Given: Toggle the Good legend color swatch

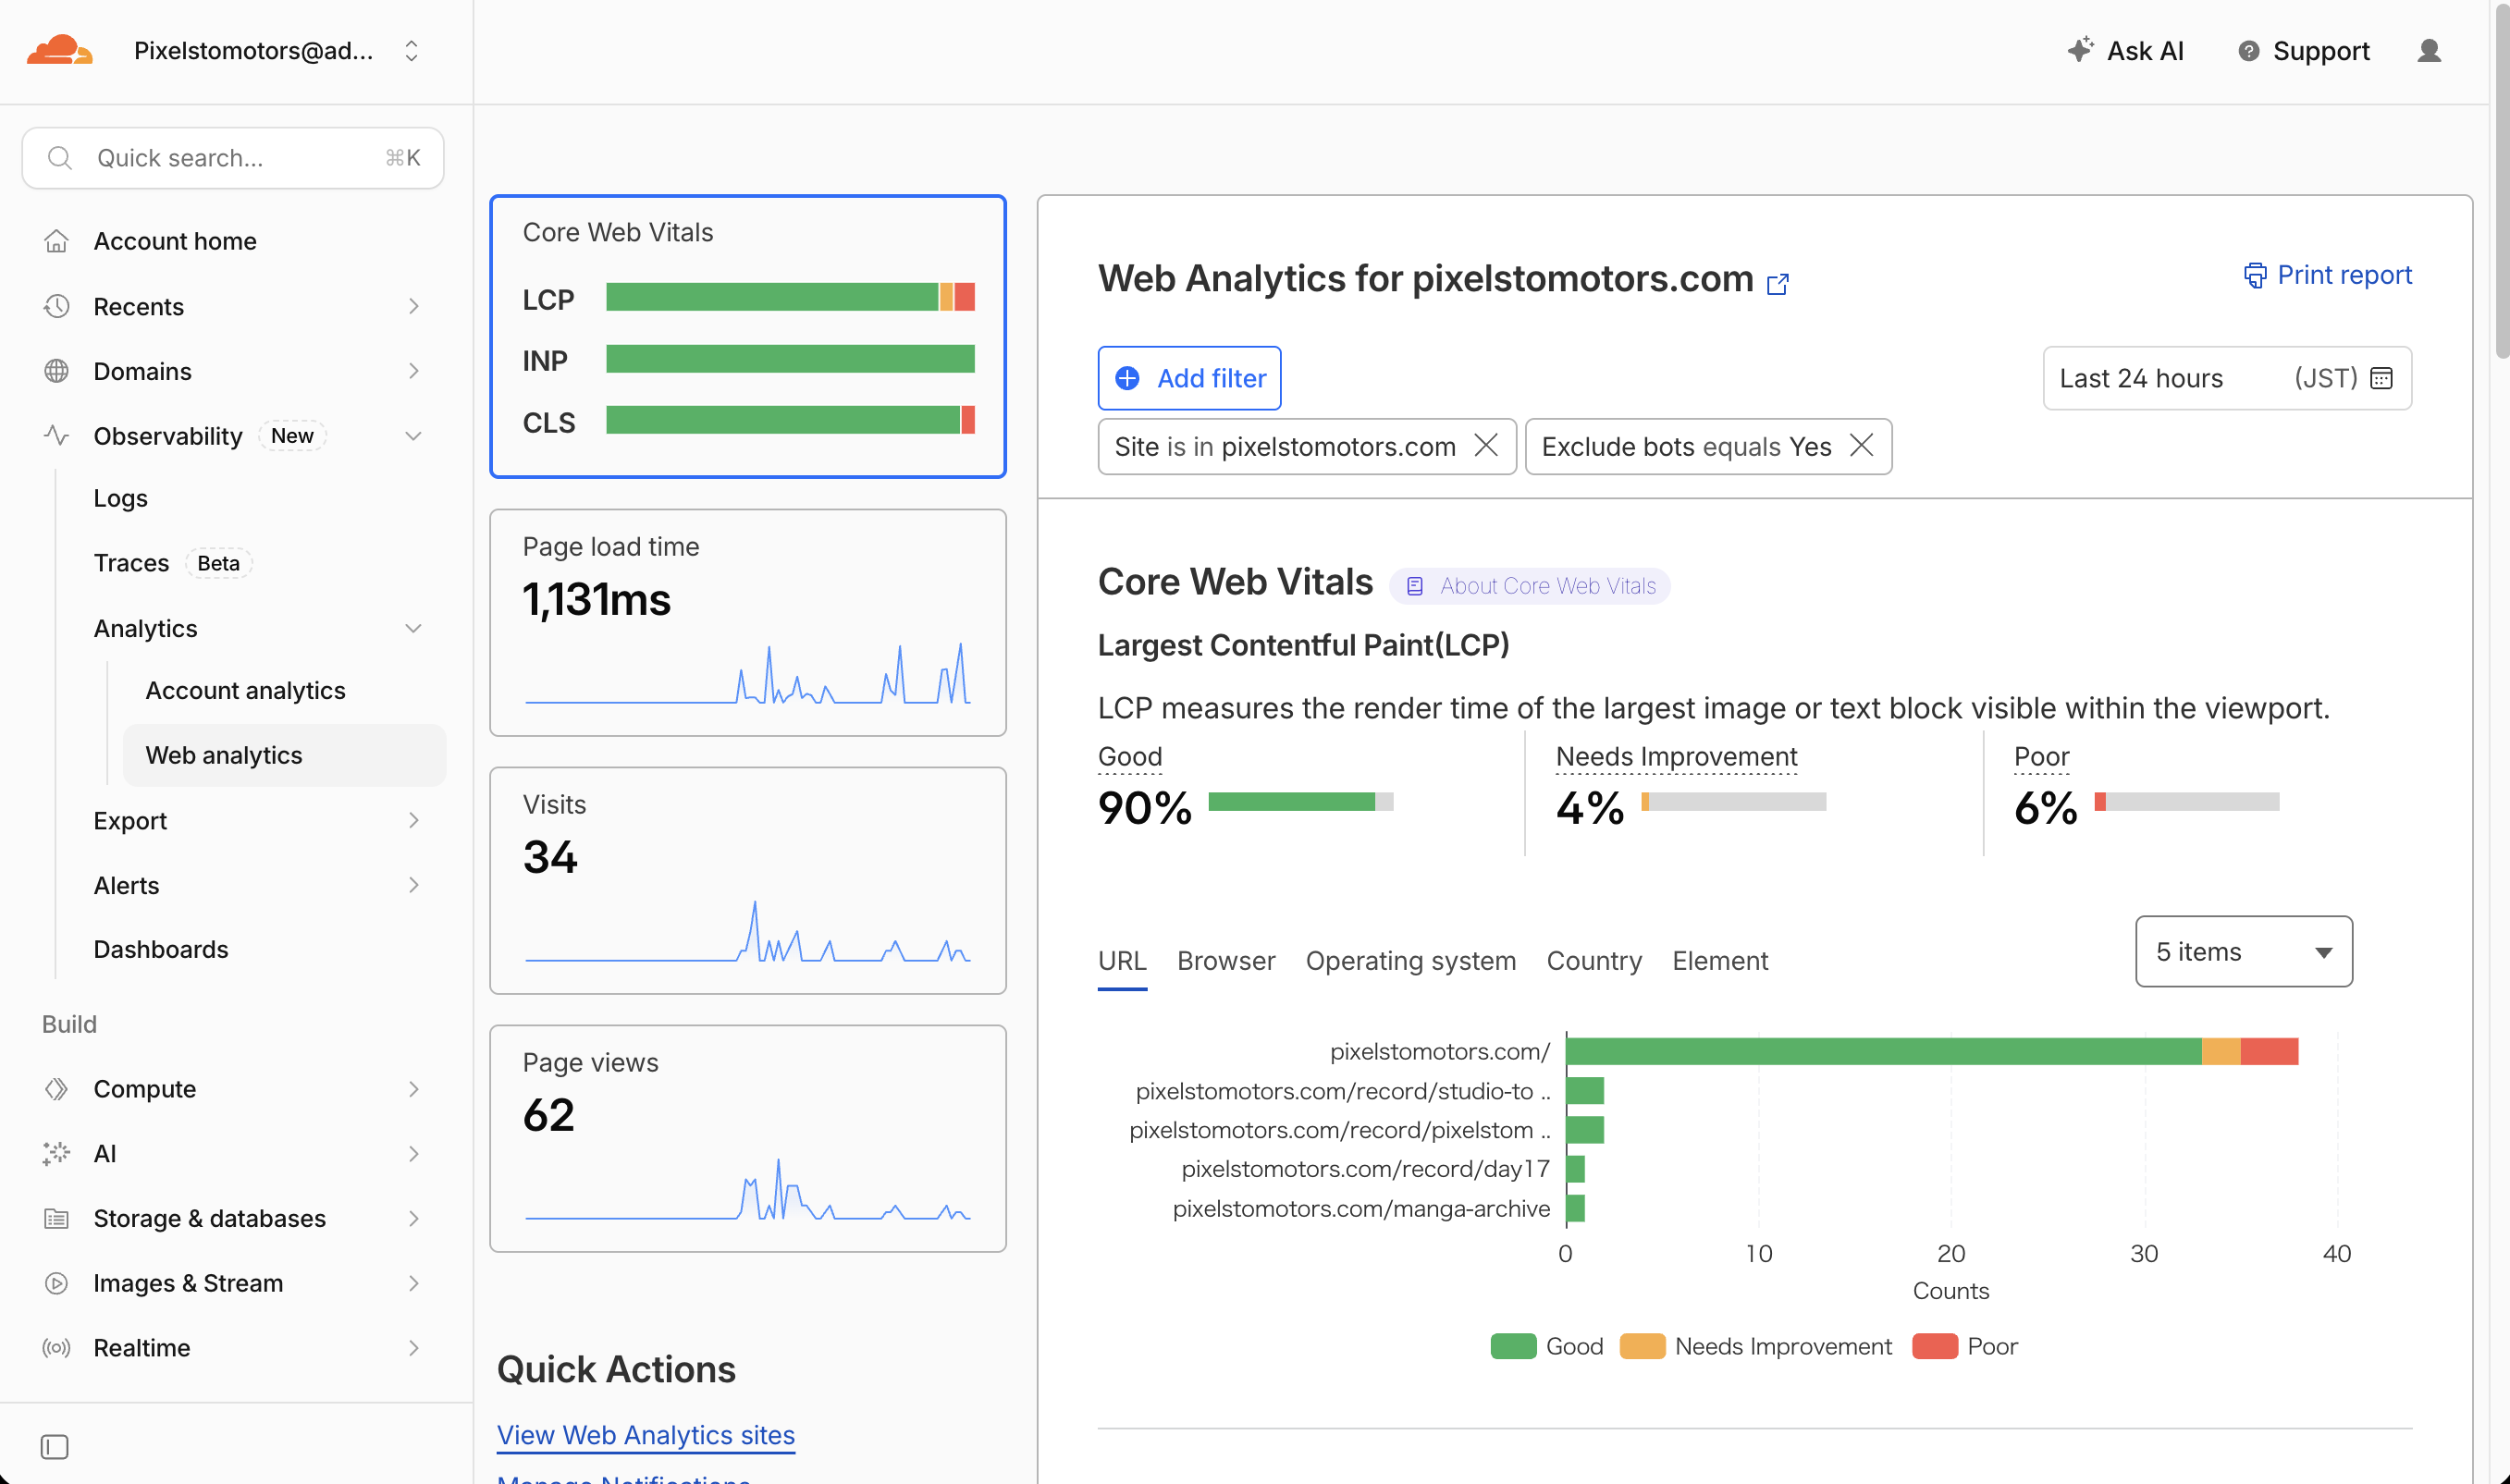Looking at the screenshot, I should [1513, 1346].
